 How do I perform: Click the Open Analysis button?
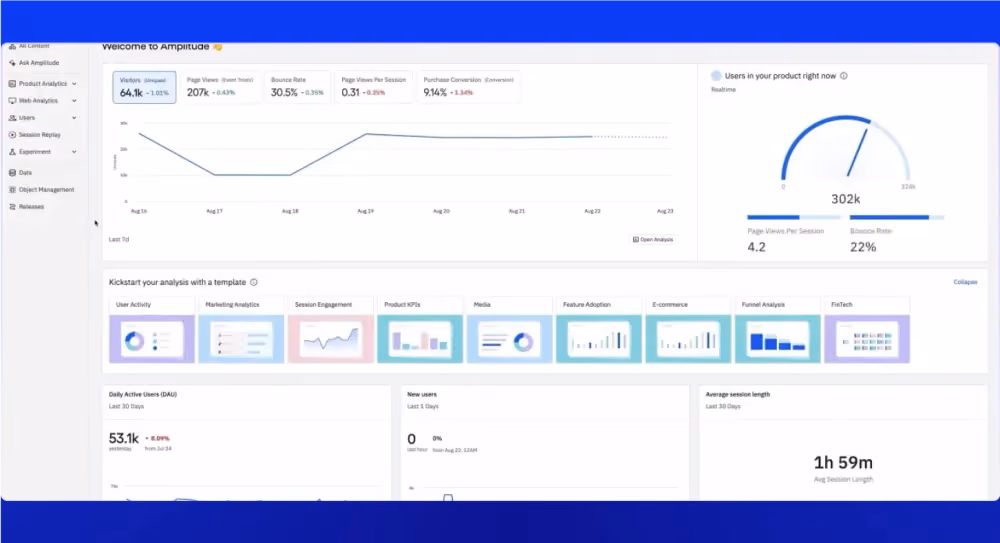tap(653, 240)
